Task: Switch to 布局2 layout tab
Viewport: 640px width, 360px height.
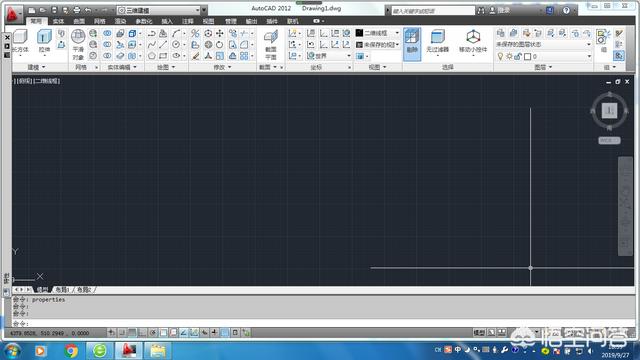Action: click(84, 290)
